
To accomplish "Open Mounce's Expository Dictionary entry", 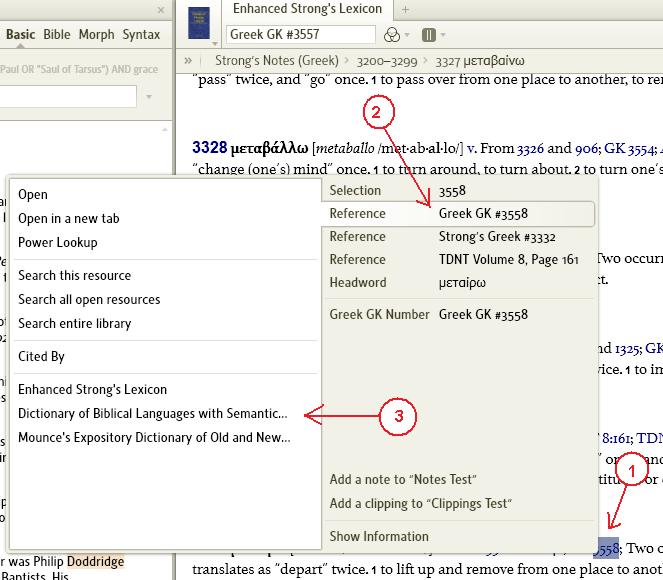I will [x=154, y=438].
